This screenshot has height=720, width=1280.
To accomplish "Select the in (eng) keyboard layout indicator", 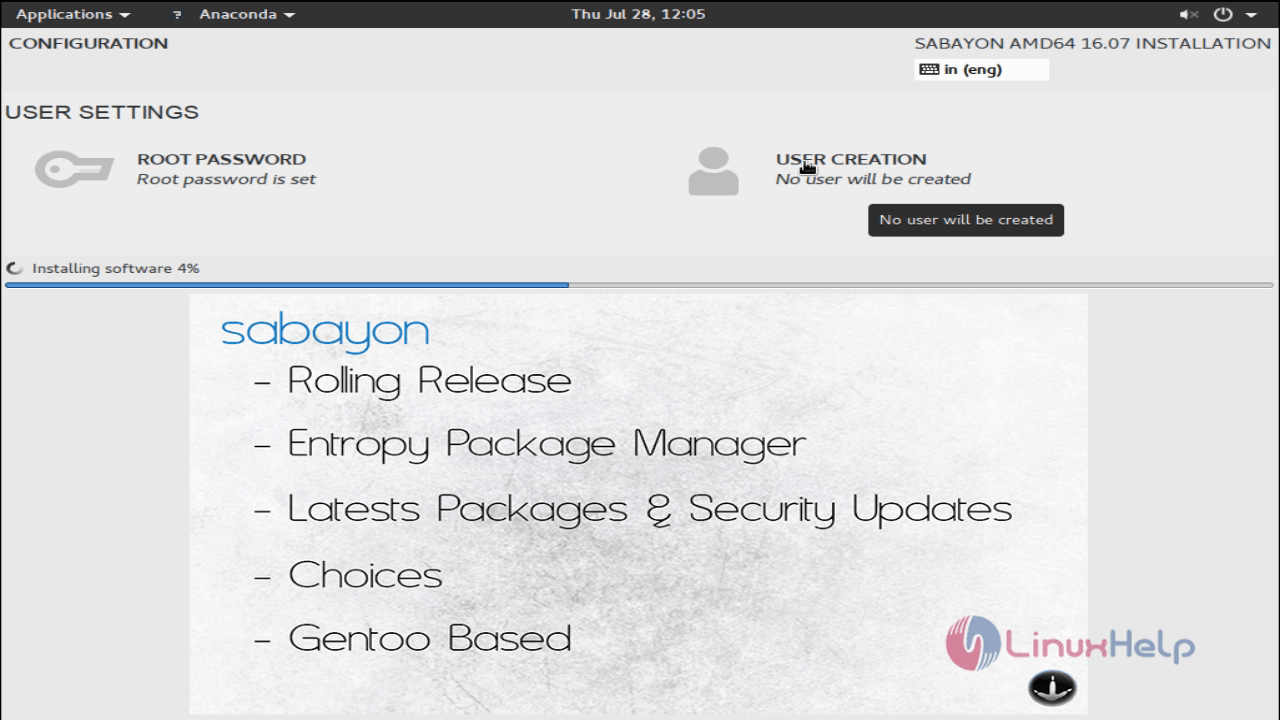I will [x=981, y=69].
